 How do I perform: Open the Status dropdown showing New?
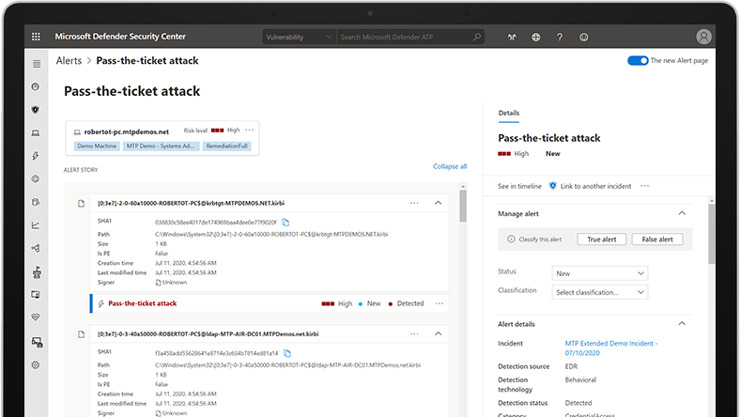pyautogui.click(x=600, y=273)
